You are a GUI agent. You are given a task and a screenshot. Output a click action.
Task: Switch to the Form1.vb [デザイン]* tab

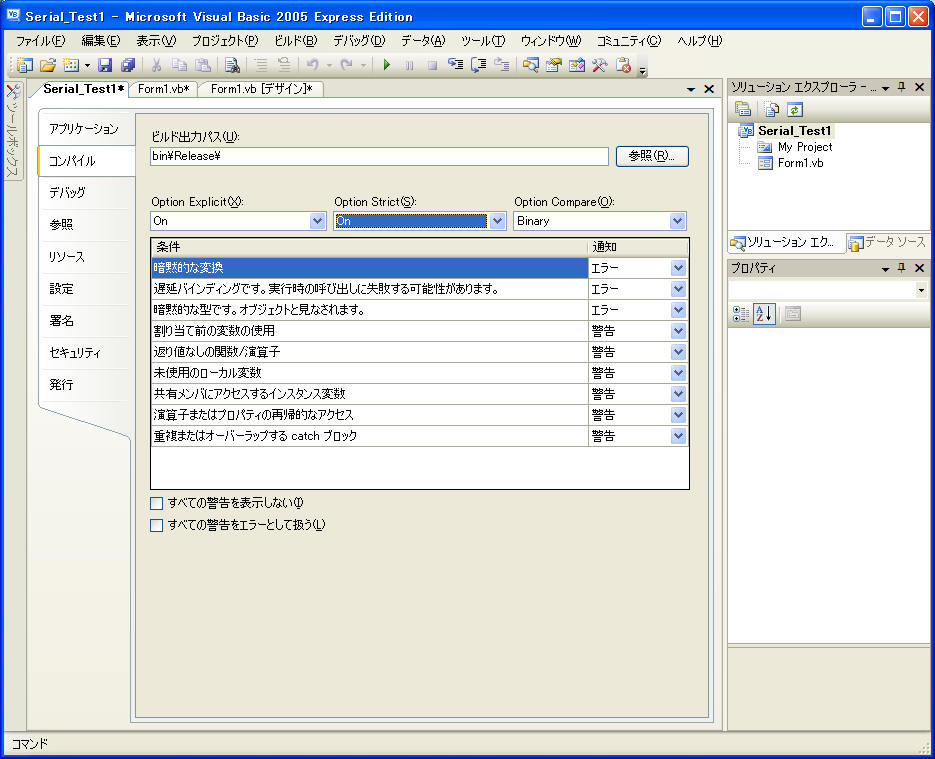[262, 89]
